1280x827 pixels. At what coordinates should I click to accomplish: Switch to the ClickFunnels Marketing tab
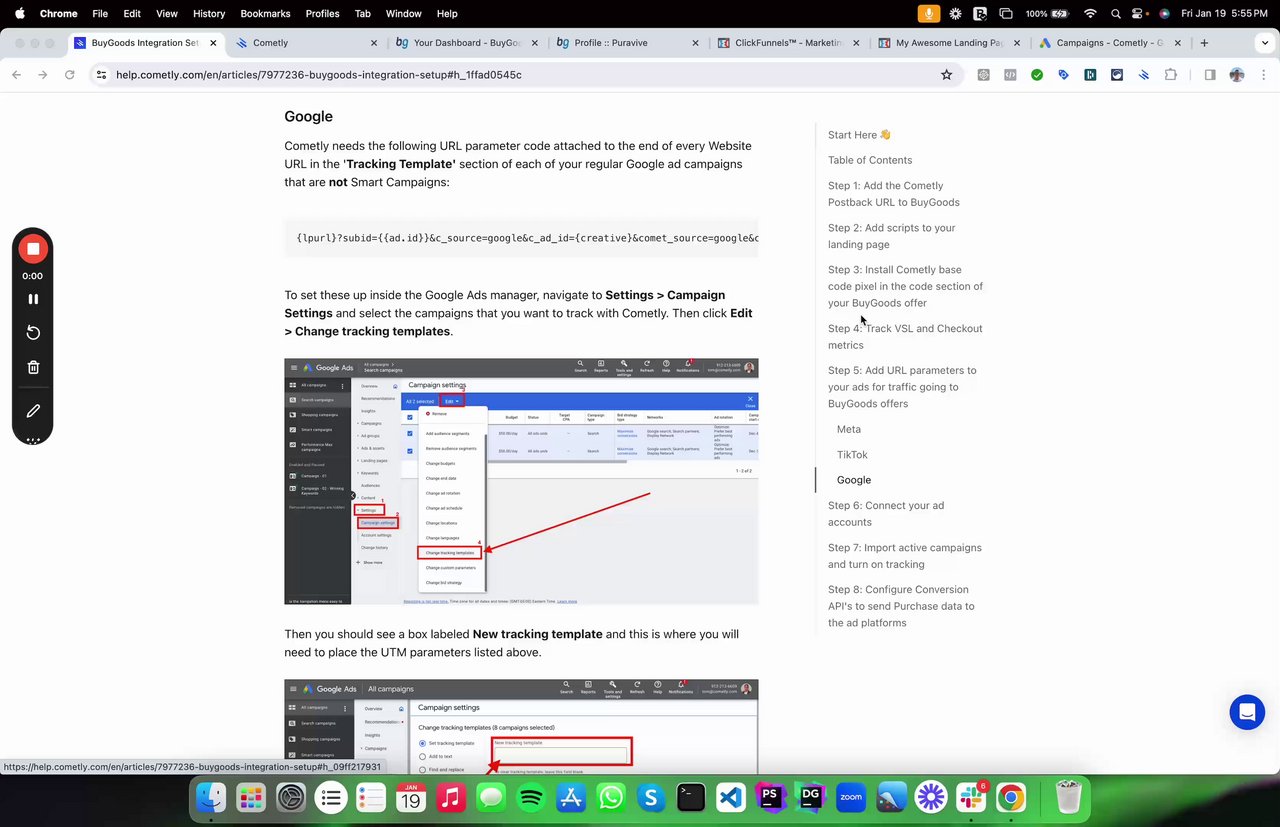[789, 43]
